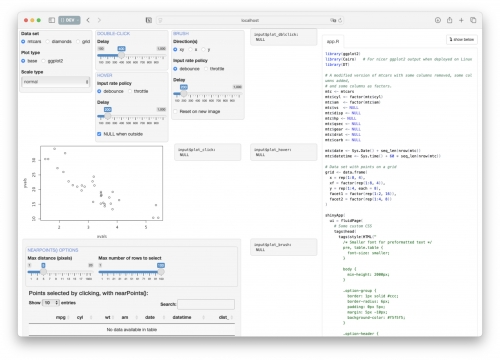The height and width of the screenshot is (360, 500).
Task: Sort the table by the date column
Action: click(150, 317)
